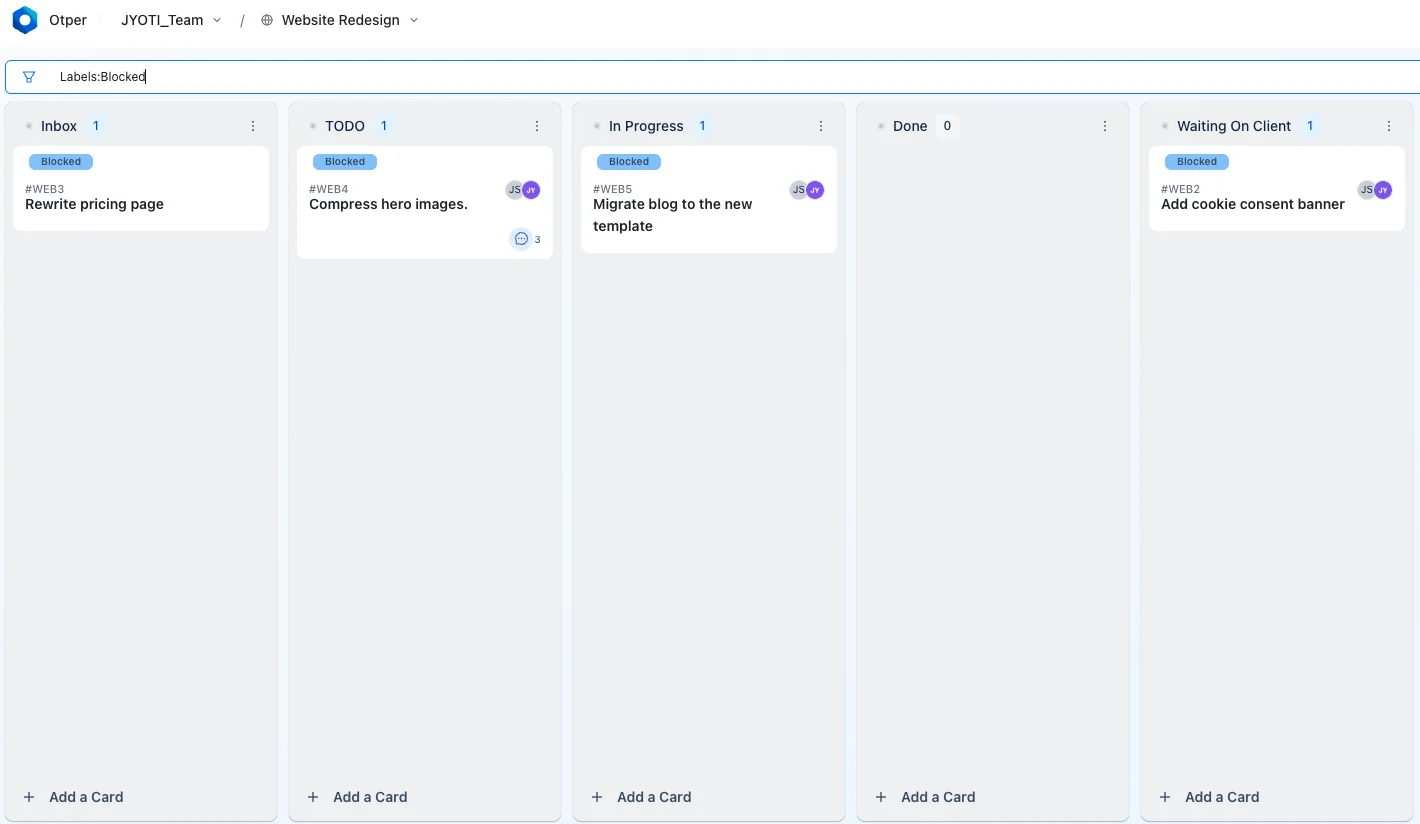Click Add a Card in Done column
The image size is (1420, 824).
(926, 797)
